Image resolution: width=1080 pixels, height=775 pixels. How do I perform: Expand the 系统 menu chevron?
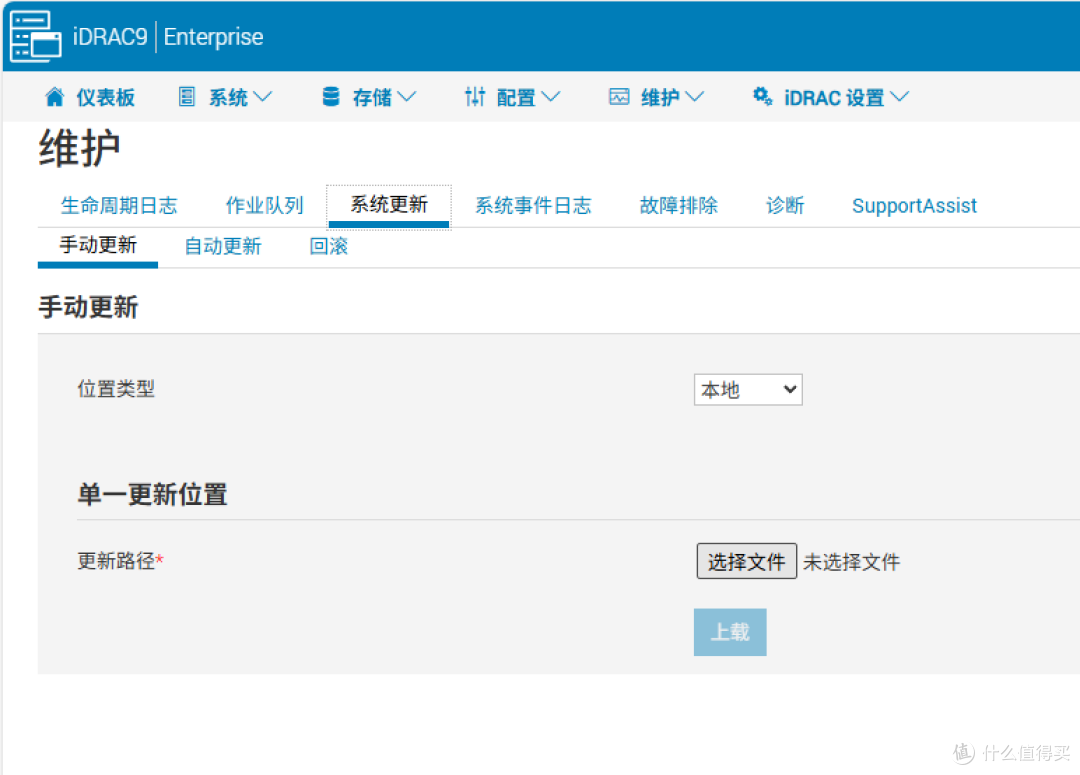[x=262, y=97]
